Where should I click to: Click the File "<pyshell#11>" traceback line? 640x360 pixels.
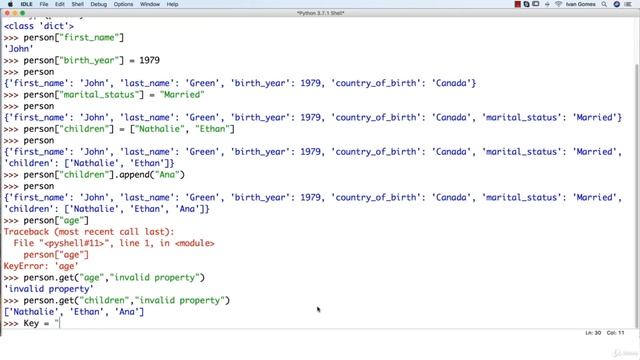(x=114, y=243)
